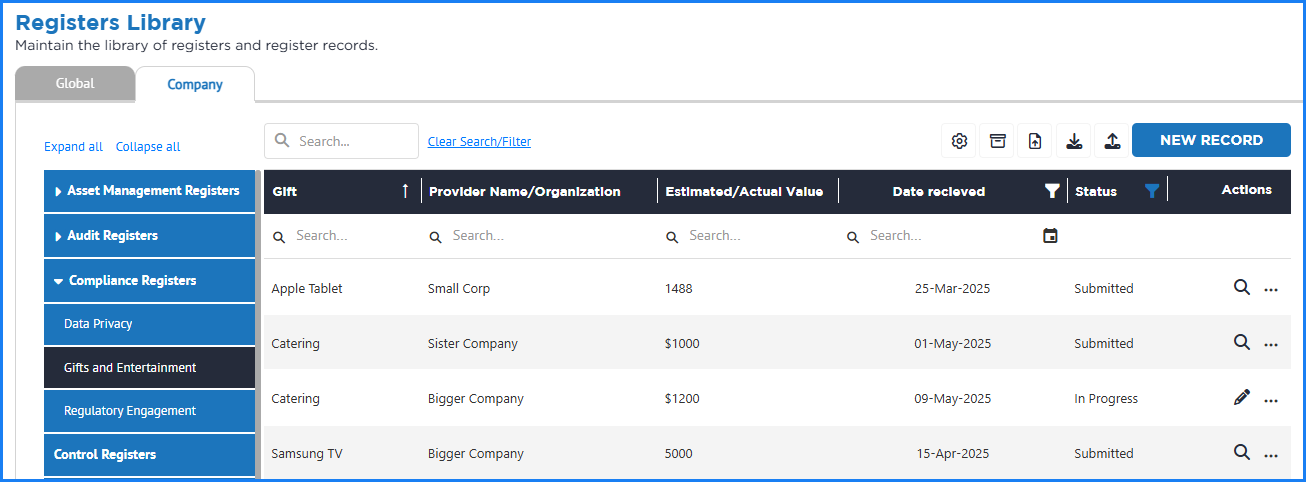Image resolution: width=1306 pixels, height=482 pixels.
Task: Click the 01-May-2025 date cell
Action: [953, 344]
